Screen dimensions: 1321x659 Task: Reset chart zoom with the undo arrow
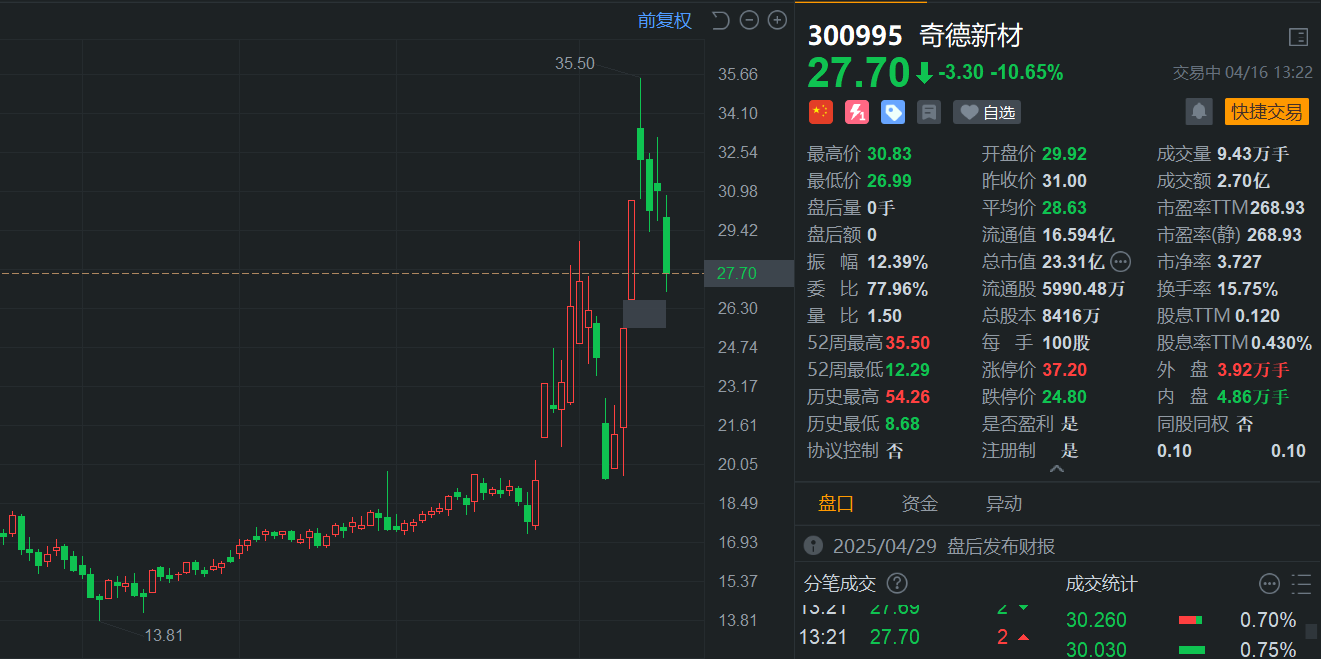720,20
